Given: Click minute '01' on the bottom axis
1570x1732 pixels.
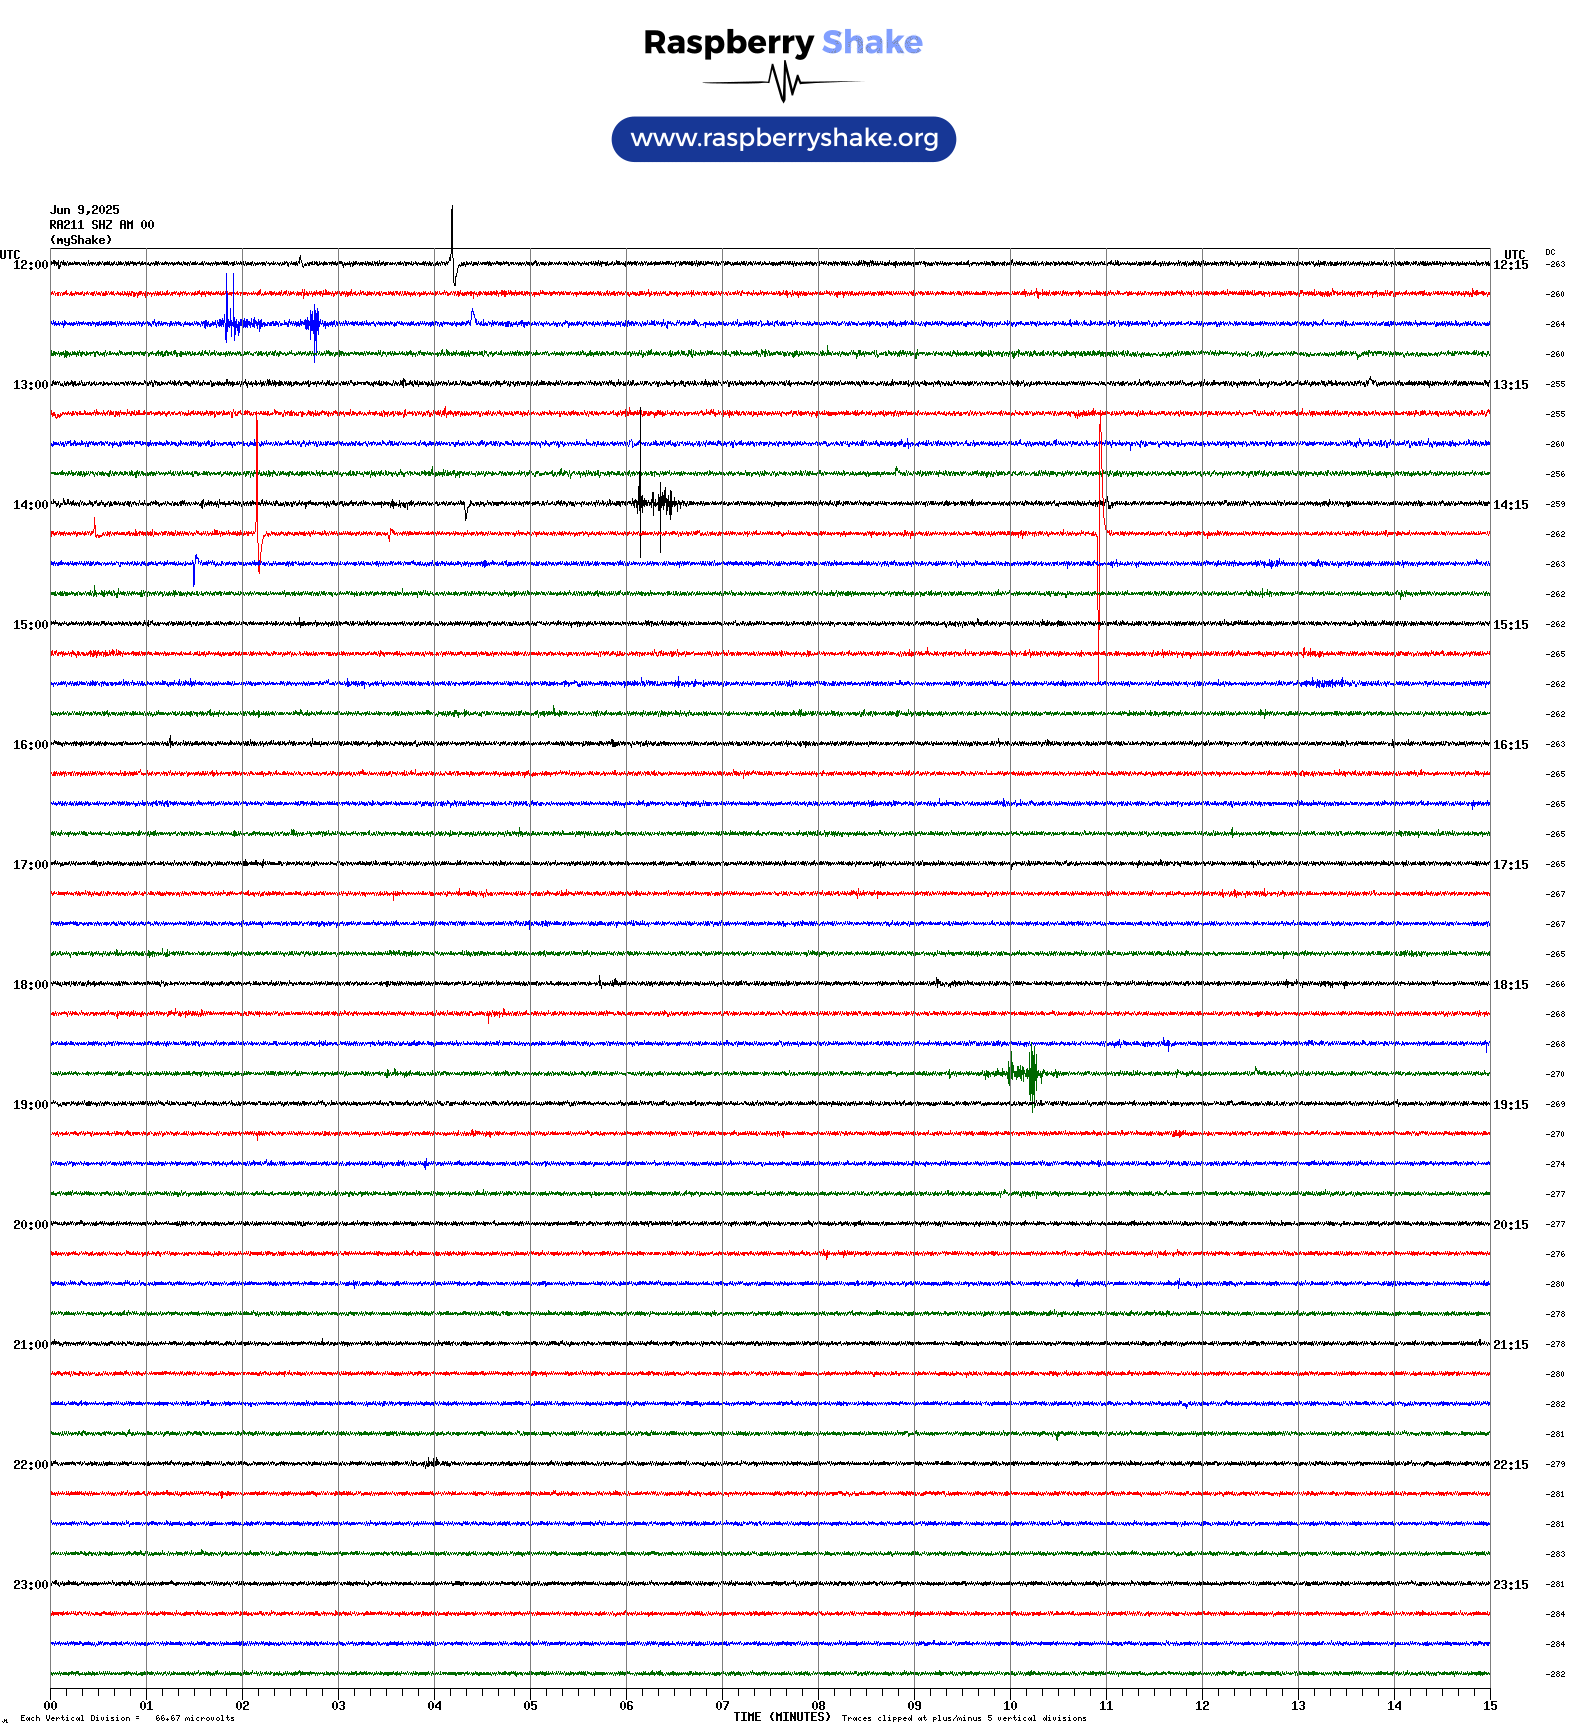Looking at the screenshot, I should [146, 1706].
